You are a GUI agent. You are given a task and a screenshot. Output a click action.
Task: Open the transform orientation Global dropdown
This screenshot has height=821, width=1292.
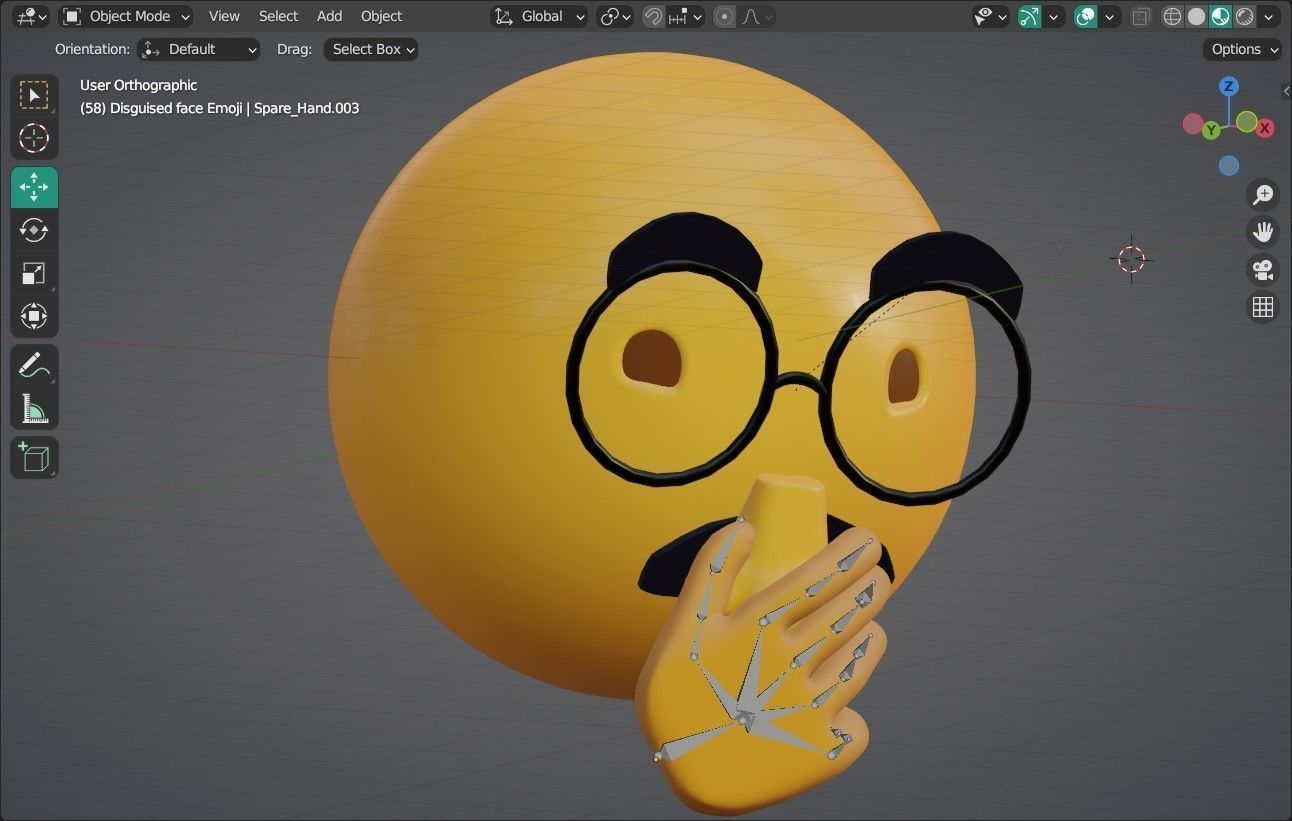[x=540, y=16]
